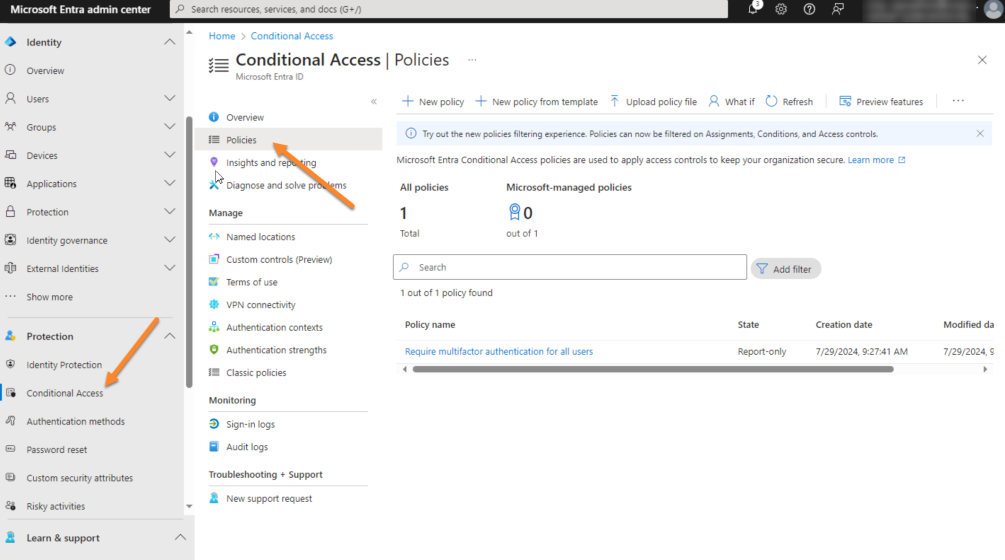Image resolution: width=1005 pixels, height=560 pixels.
Task: Select Policies in the inner menu
Action: tap(288, 140)
